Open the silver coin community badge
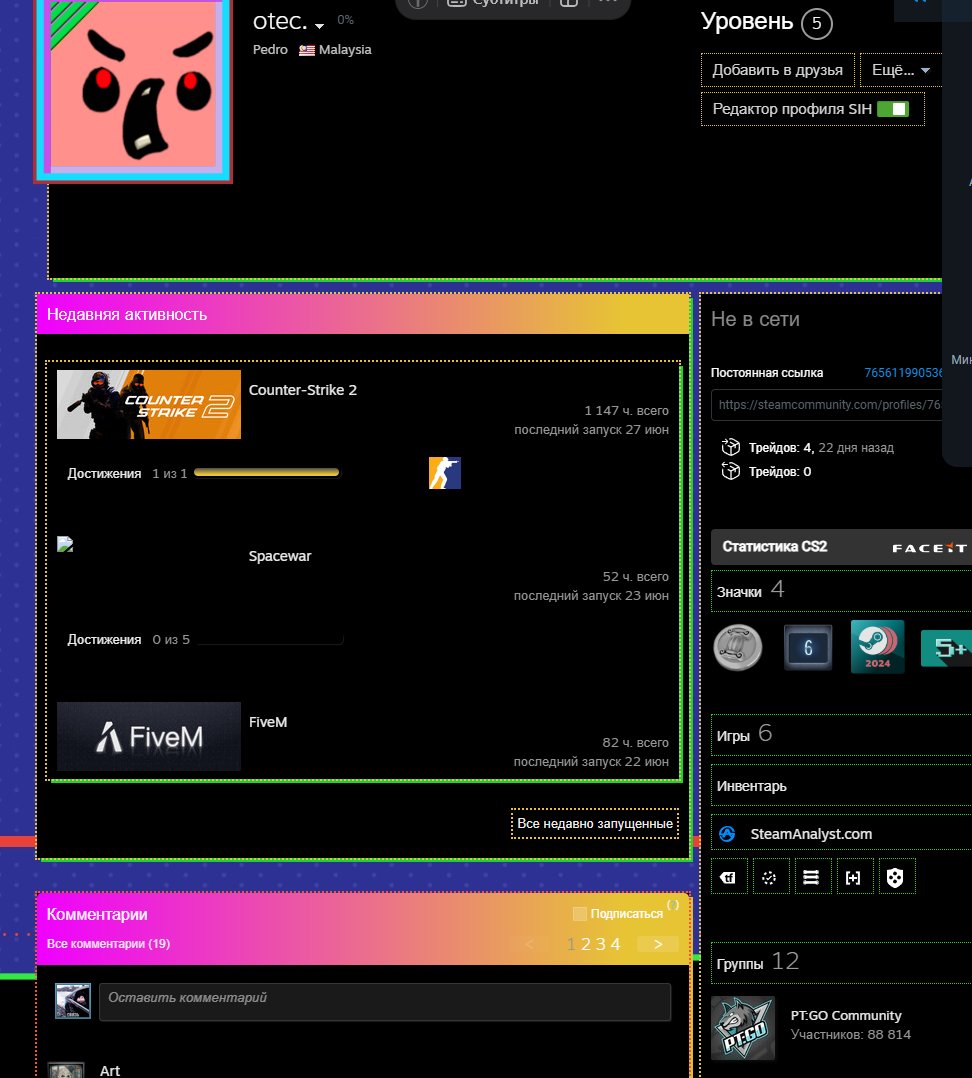This screenshot has width=972, height=1078. click(738, 647)
